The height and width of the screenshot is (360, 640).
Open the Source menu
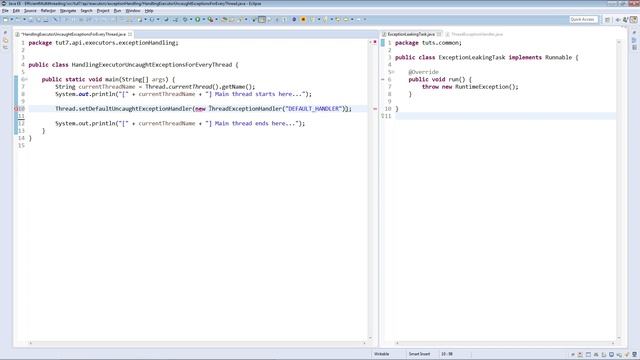[30, 11]
